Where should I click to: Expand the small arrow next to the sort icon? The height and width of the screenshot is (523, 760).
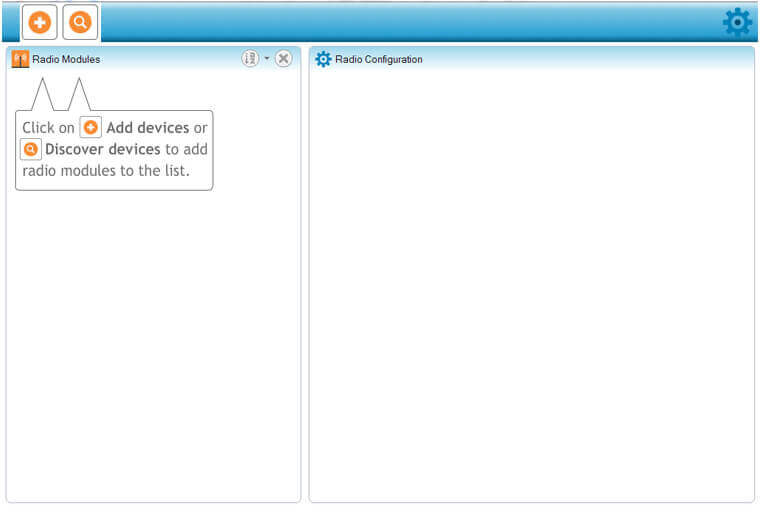[267, 59]
